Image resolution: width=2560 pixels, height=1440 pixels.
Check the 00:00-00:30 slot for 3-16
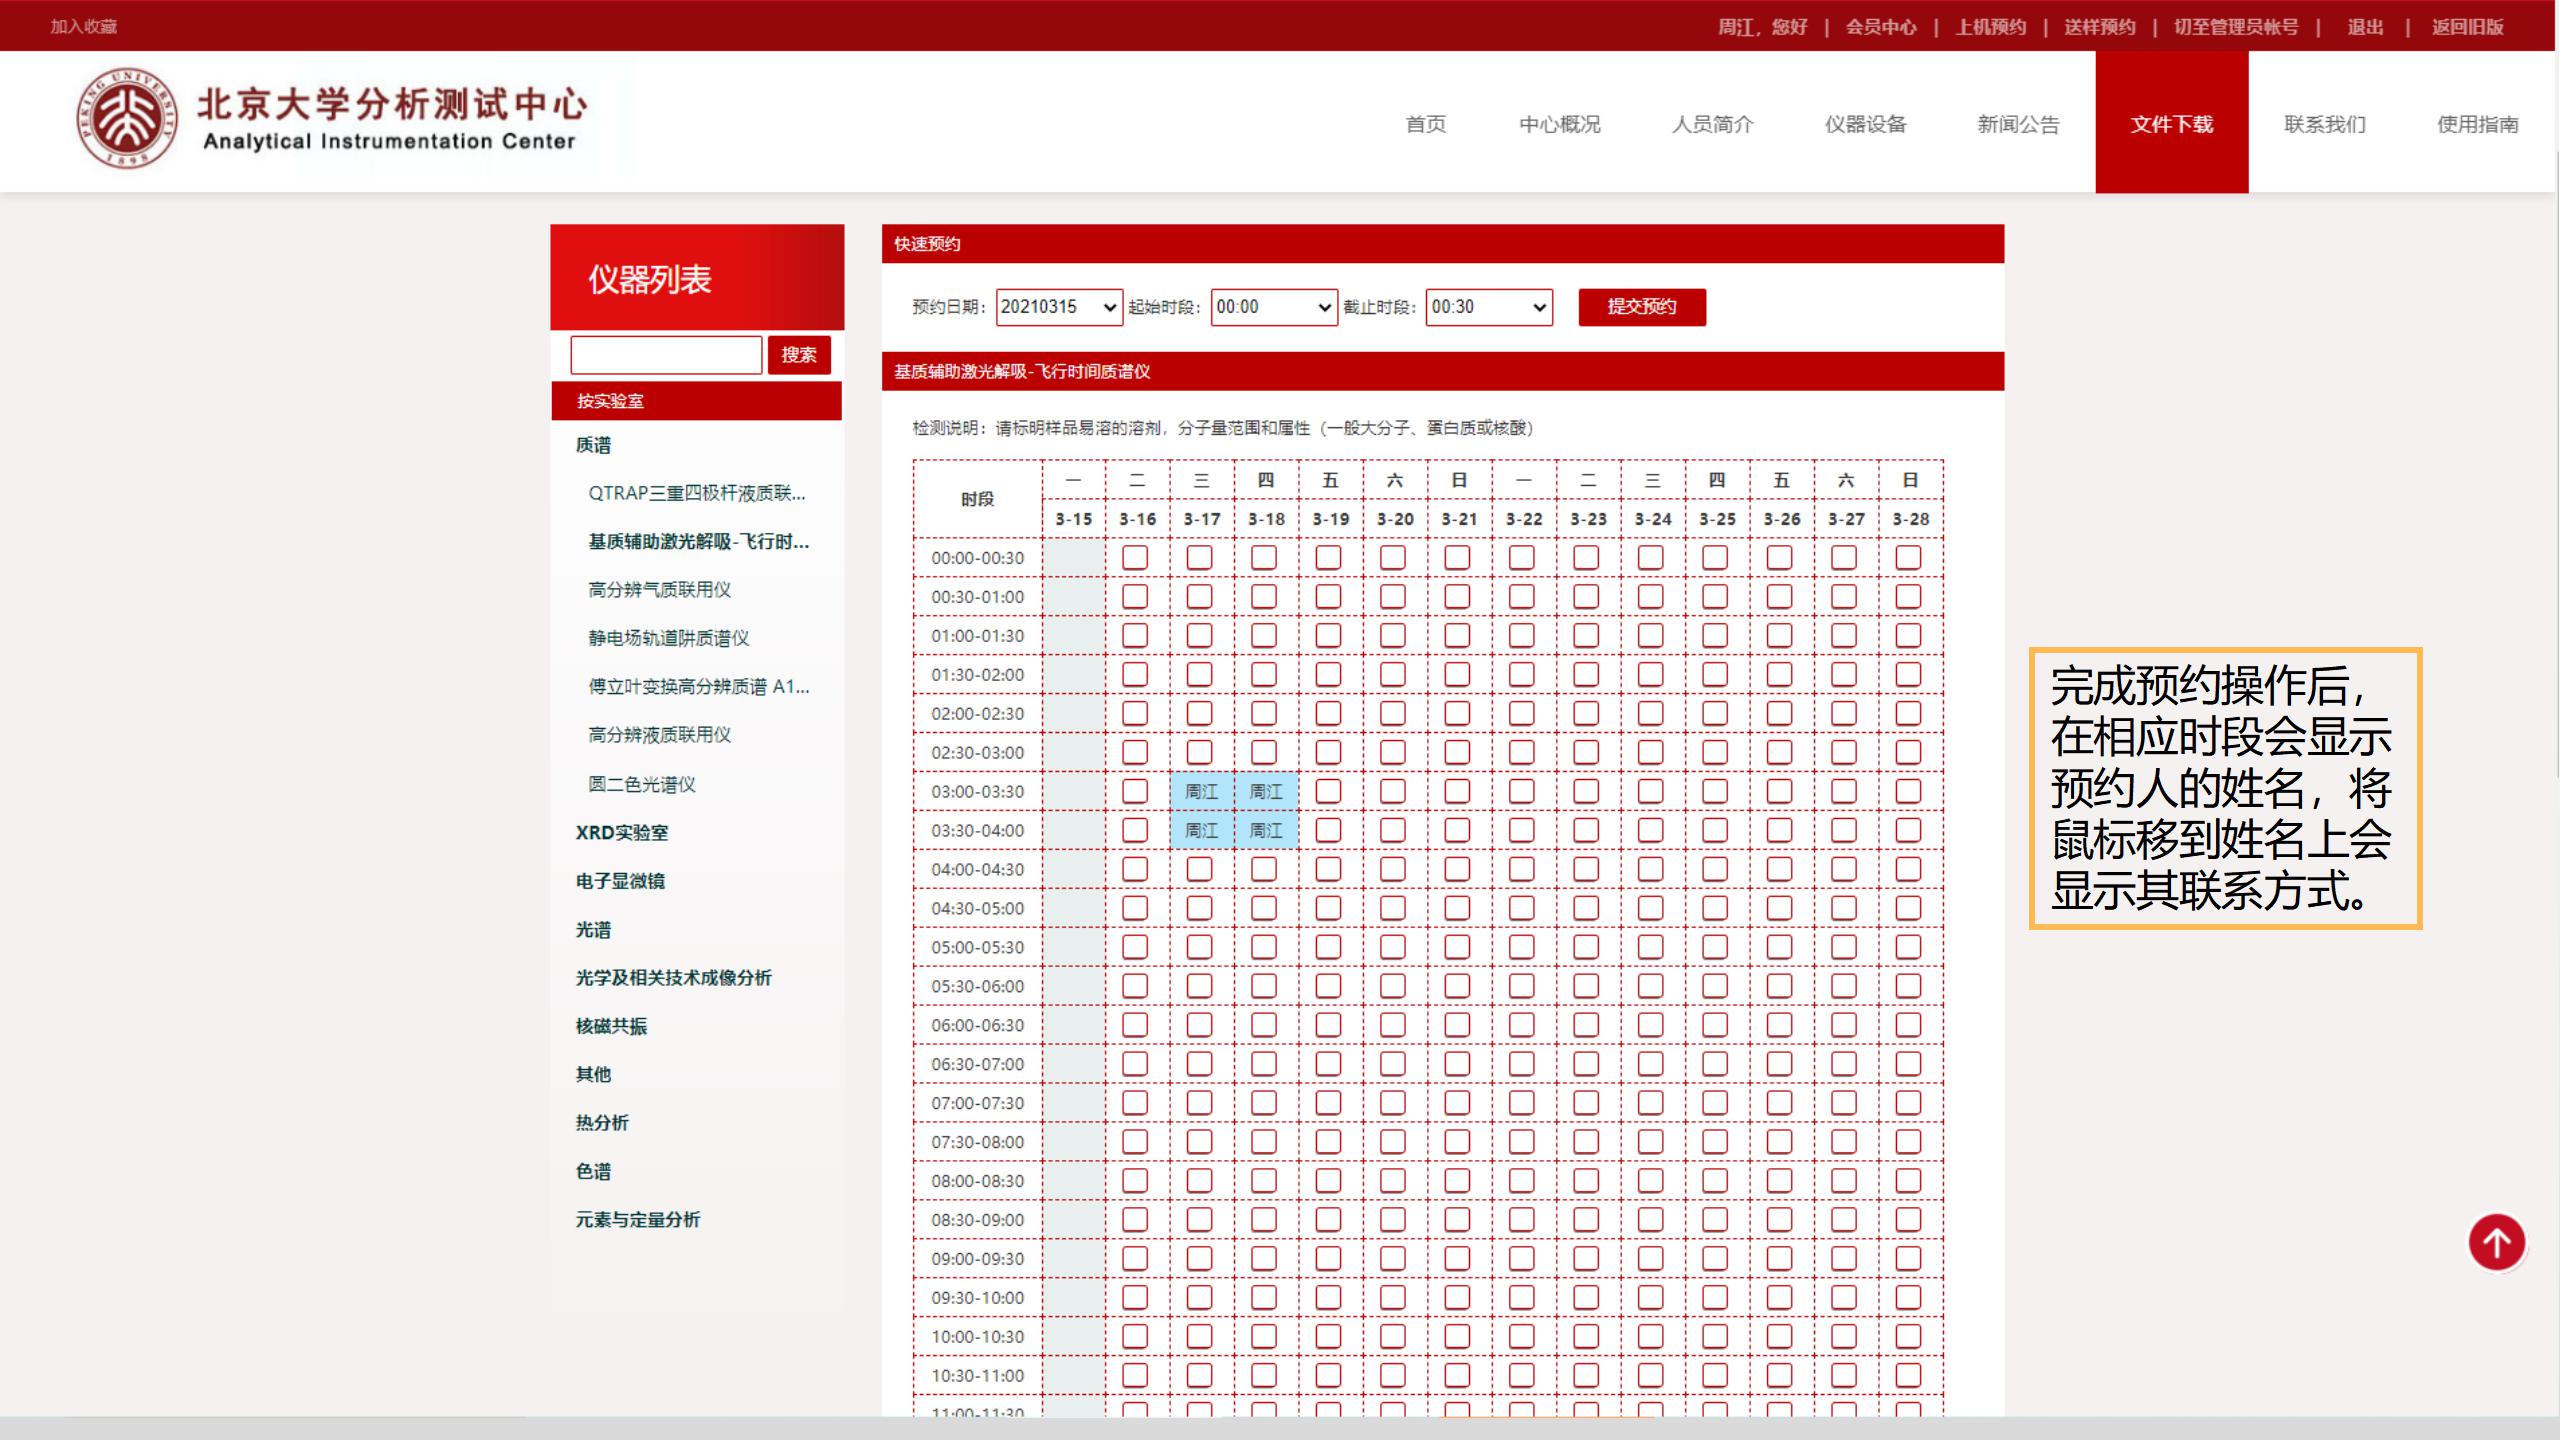(x=1135, y=557)
